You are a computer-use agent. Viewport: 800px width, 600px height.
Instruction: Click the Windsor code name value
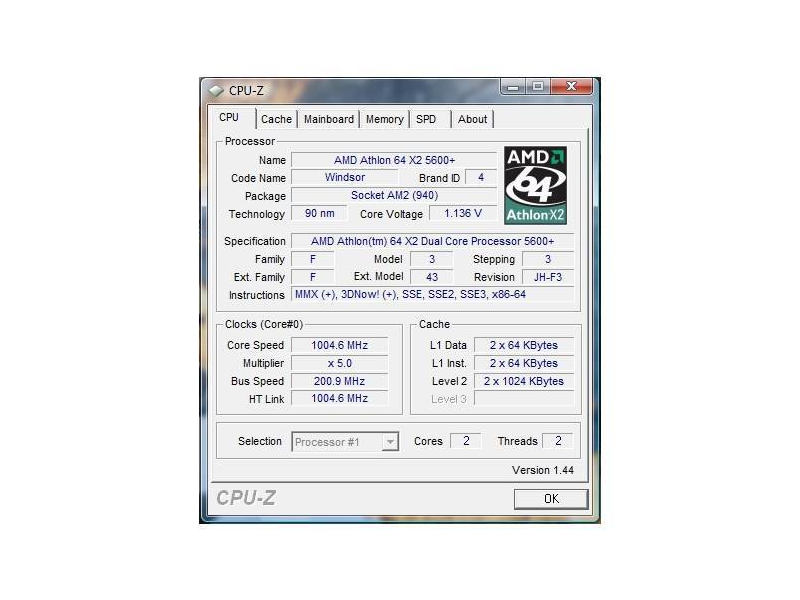345,178
